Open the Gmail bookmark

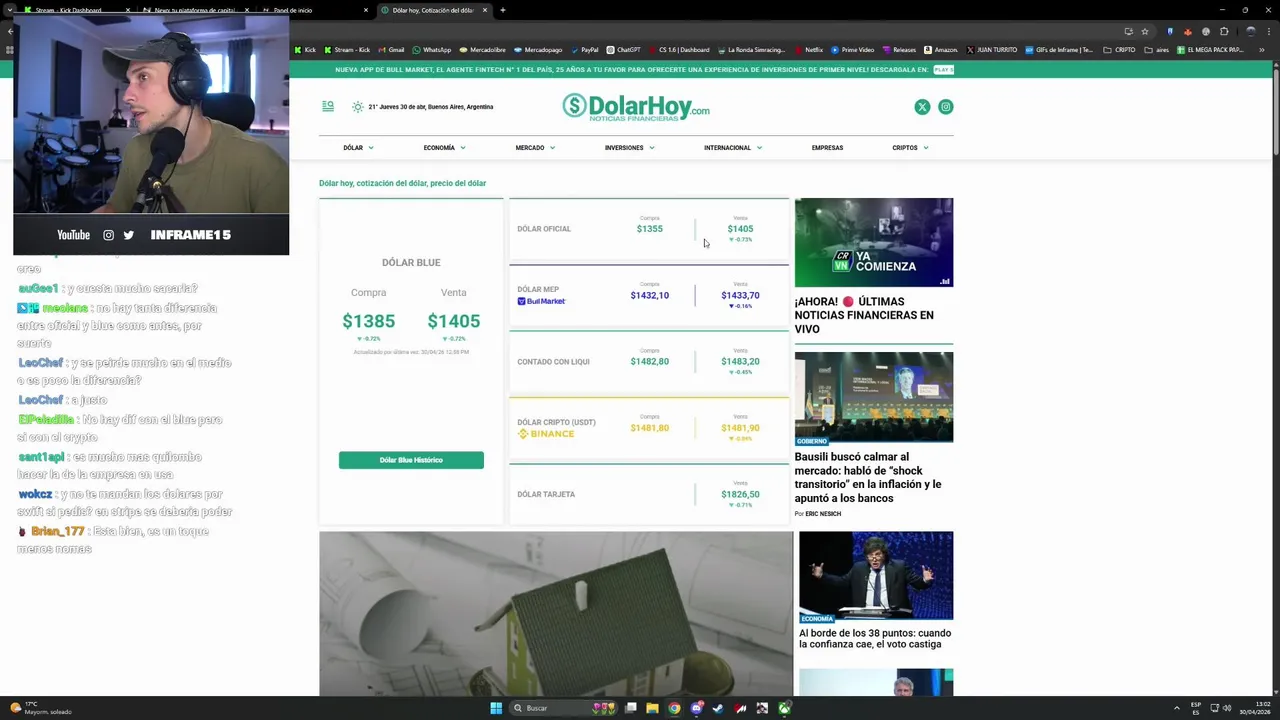(x=391, y=49)
